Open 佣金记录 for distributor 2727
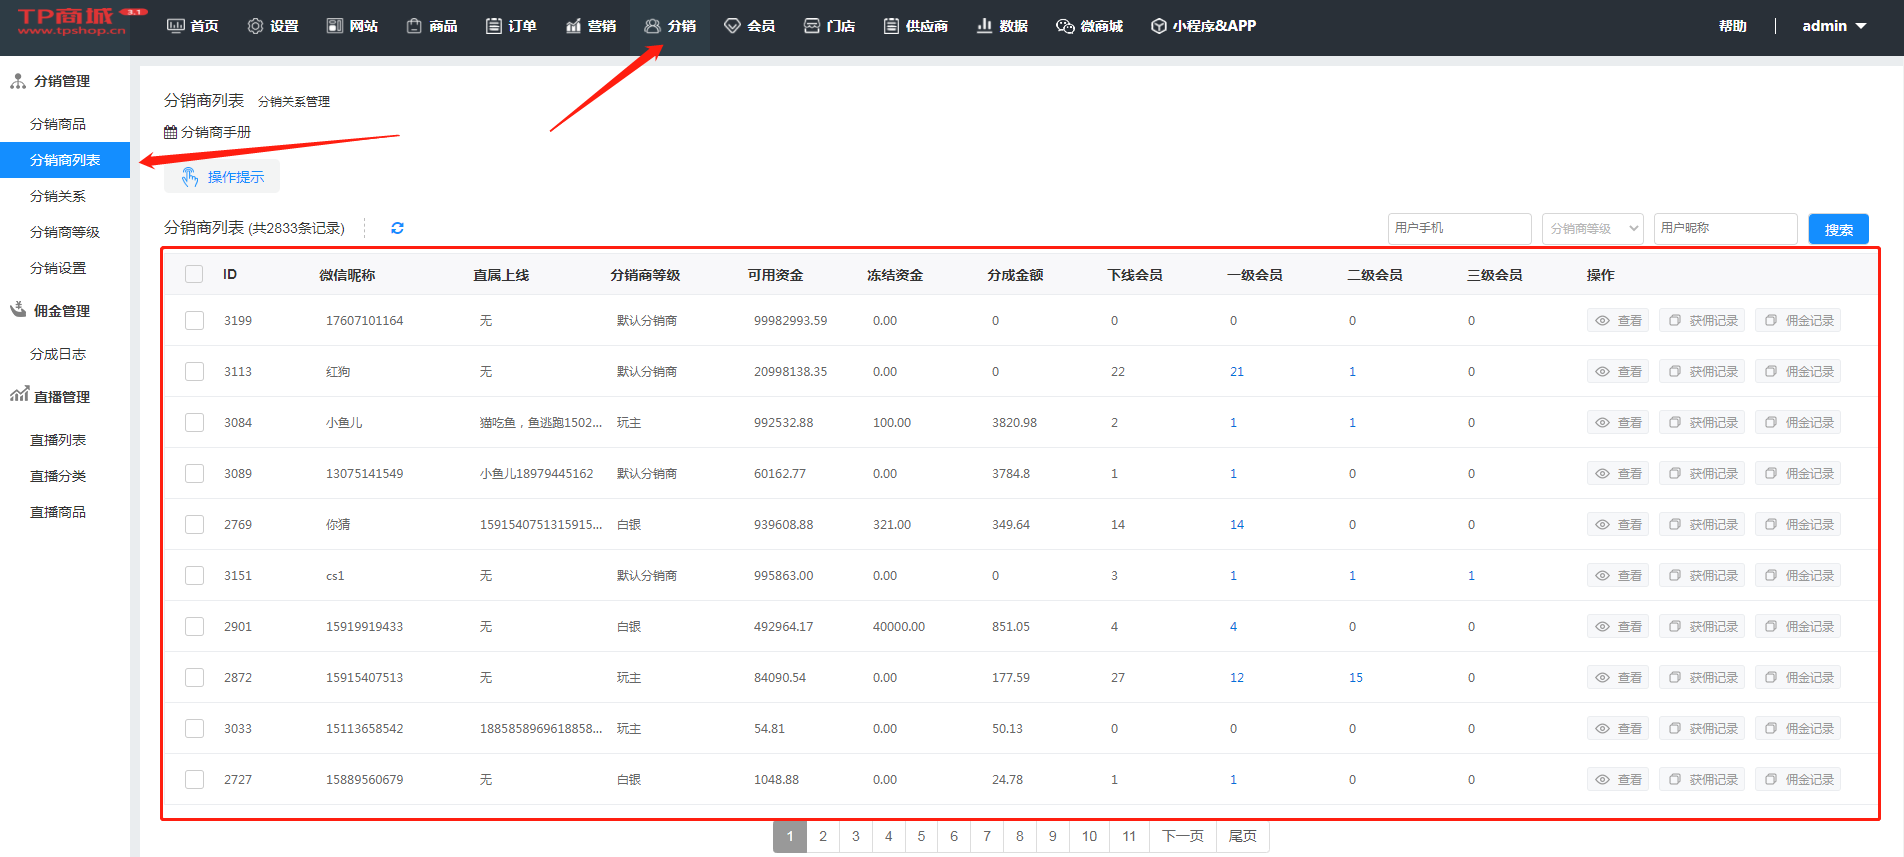Screen dimensions: 1904x857 pos(1798,780)
